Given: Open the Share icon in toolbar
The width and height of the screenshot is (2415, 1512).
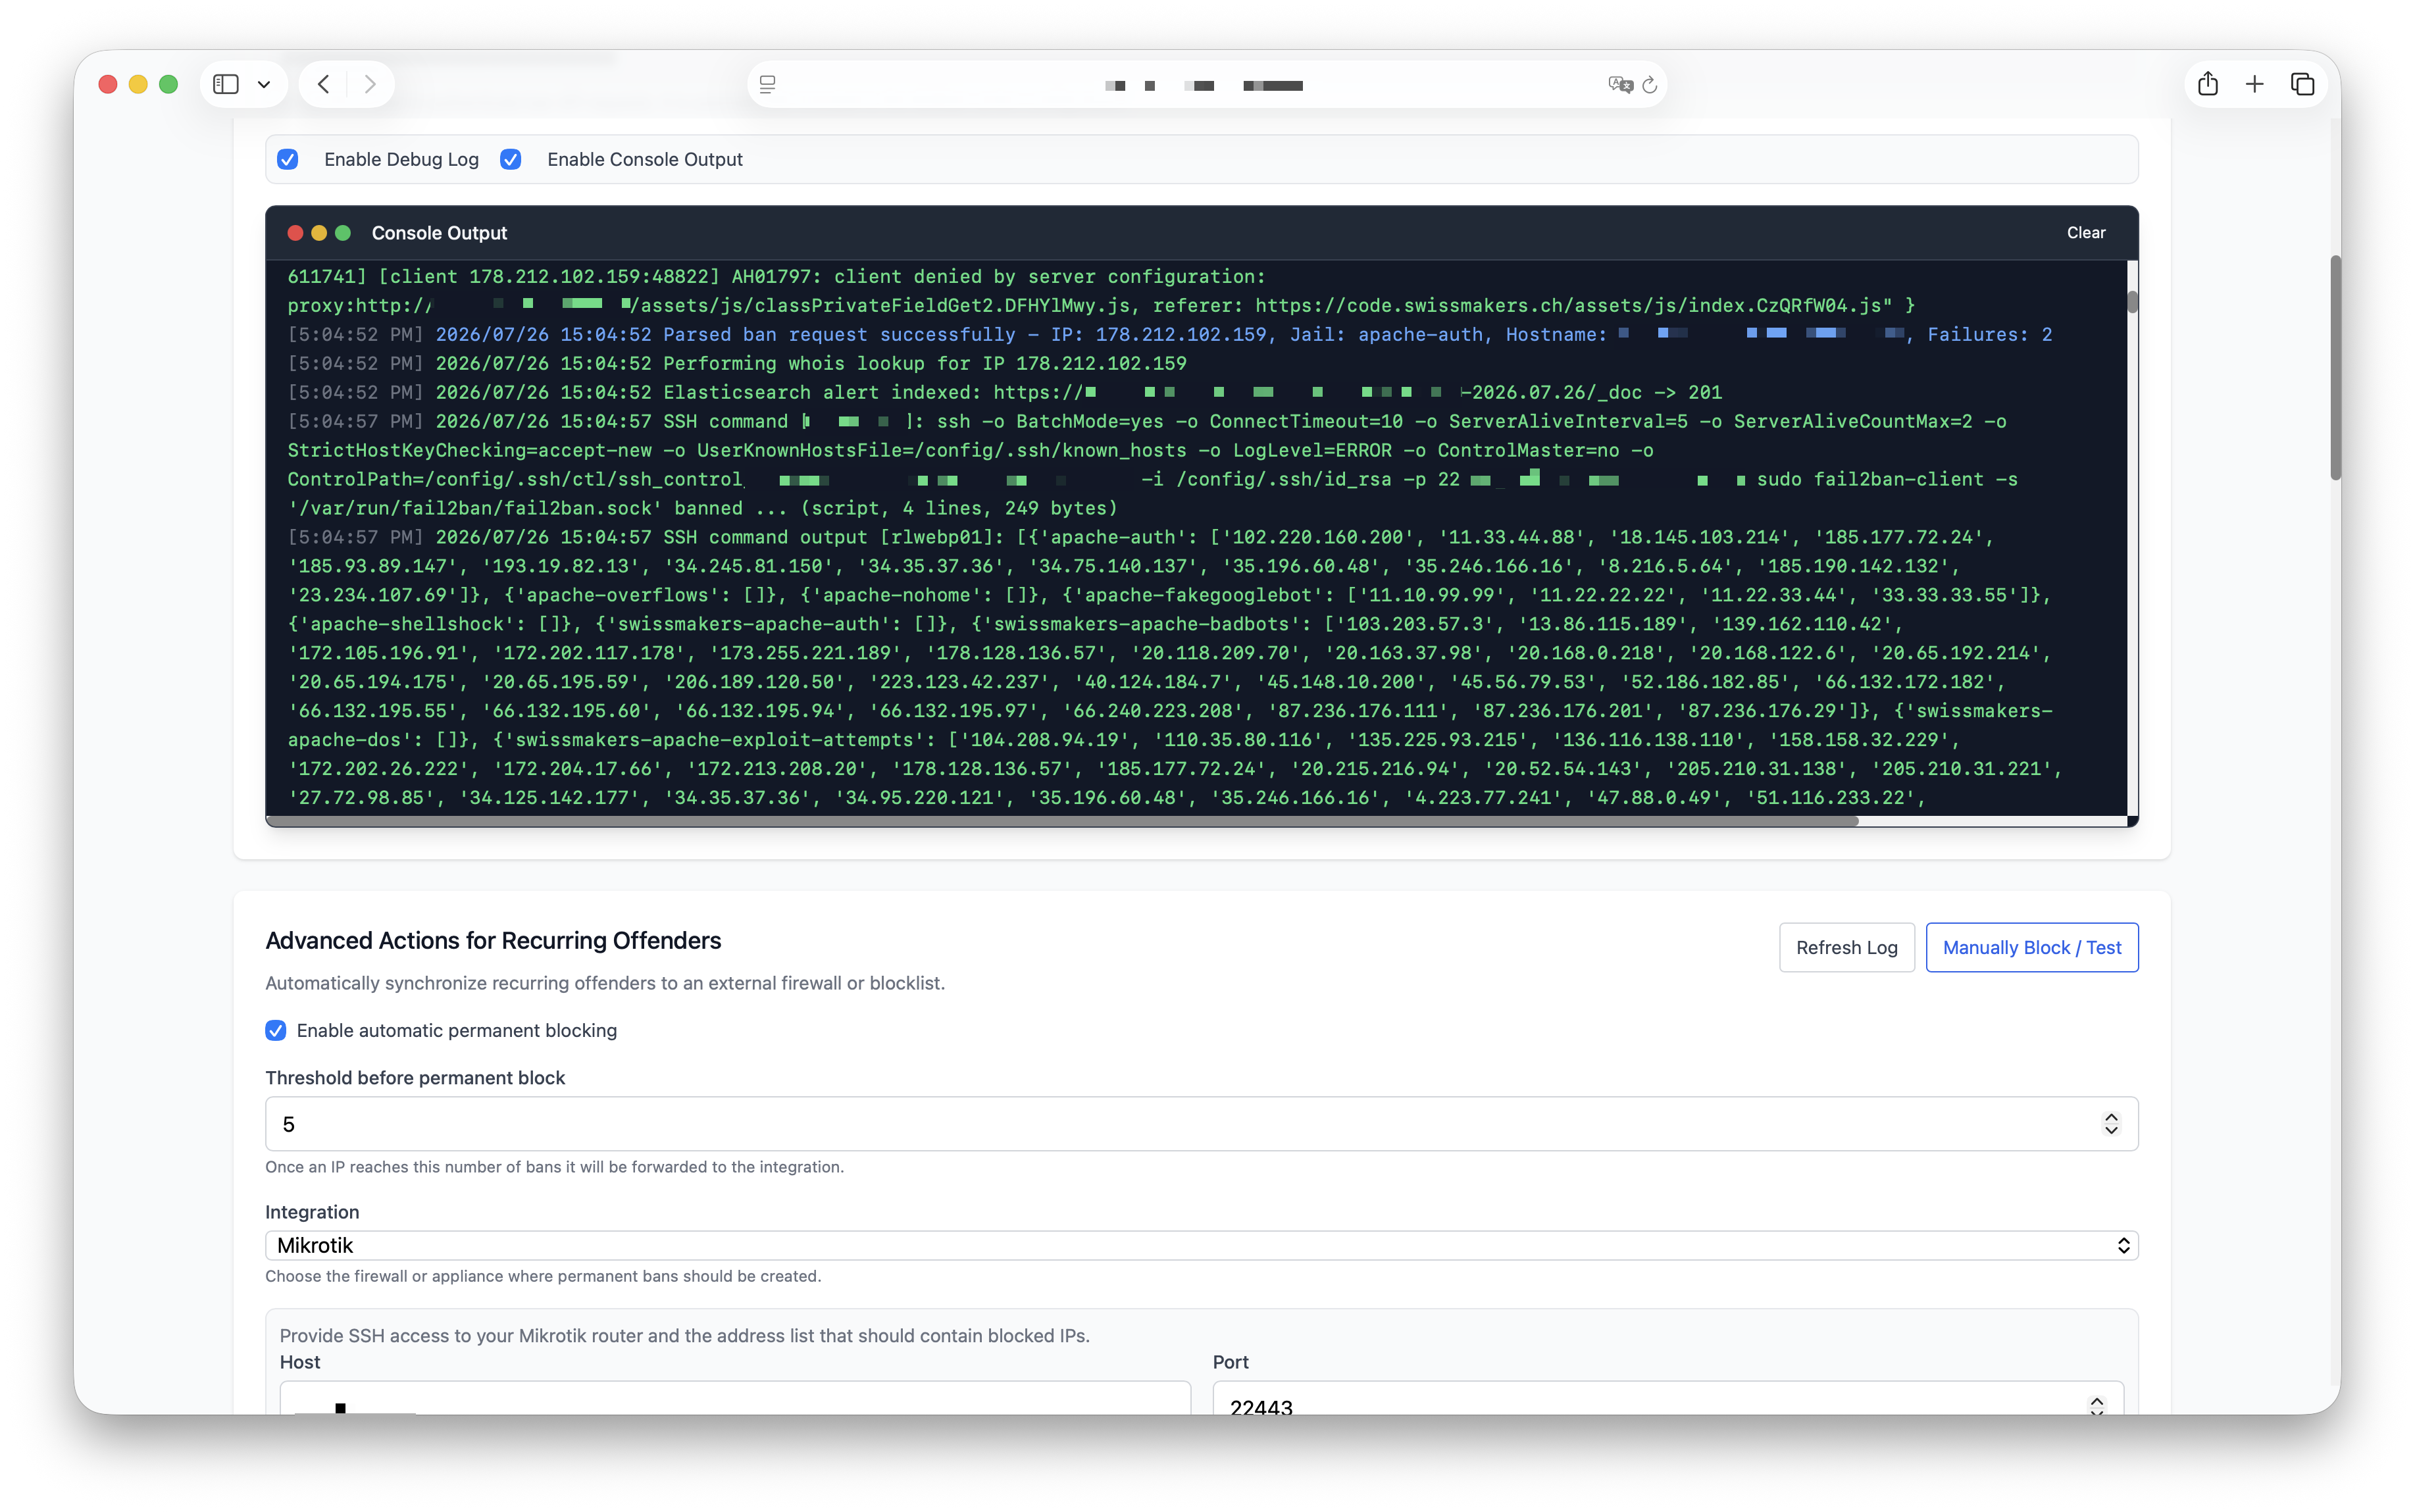Looking at the screenshot, I should tap(2208, 84).
